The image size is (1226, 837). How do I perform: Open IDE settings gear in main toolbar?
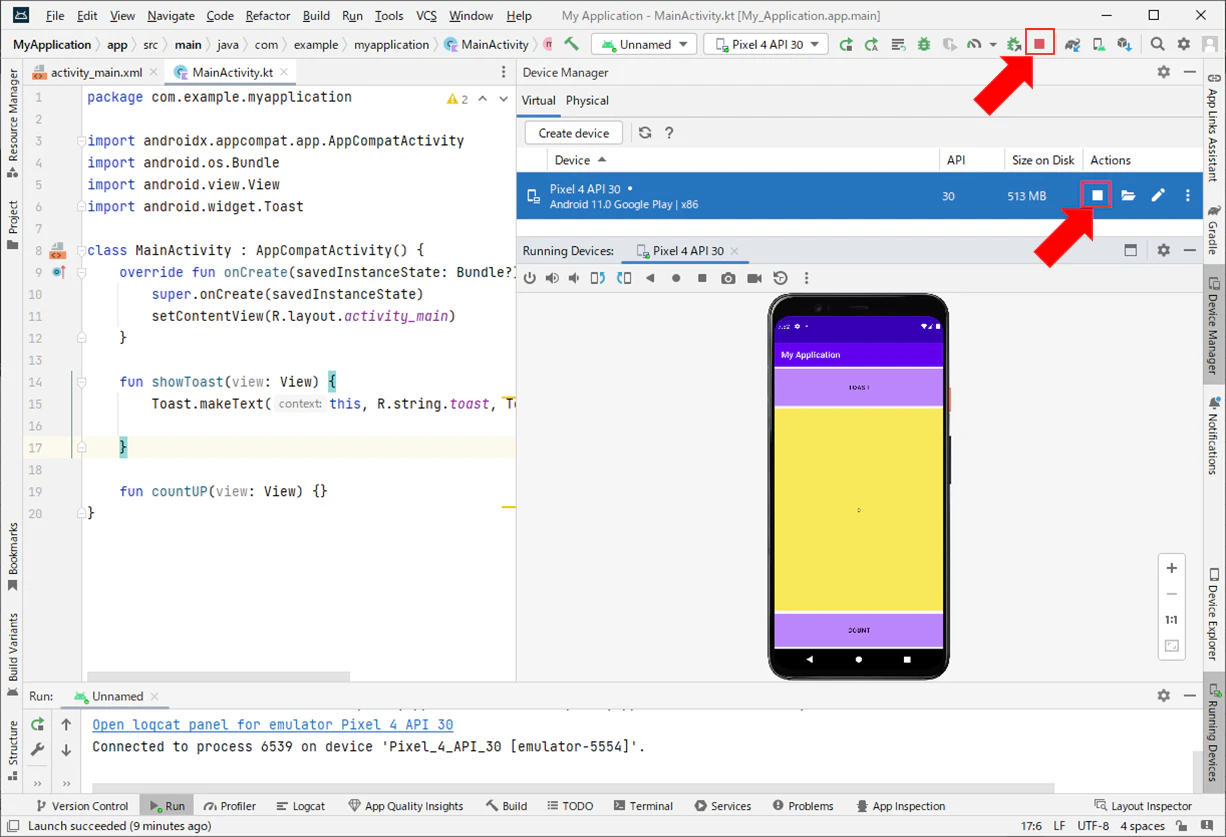click(x=1183, y=44)
